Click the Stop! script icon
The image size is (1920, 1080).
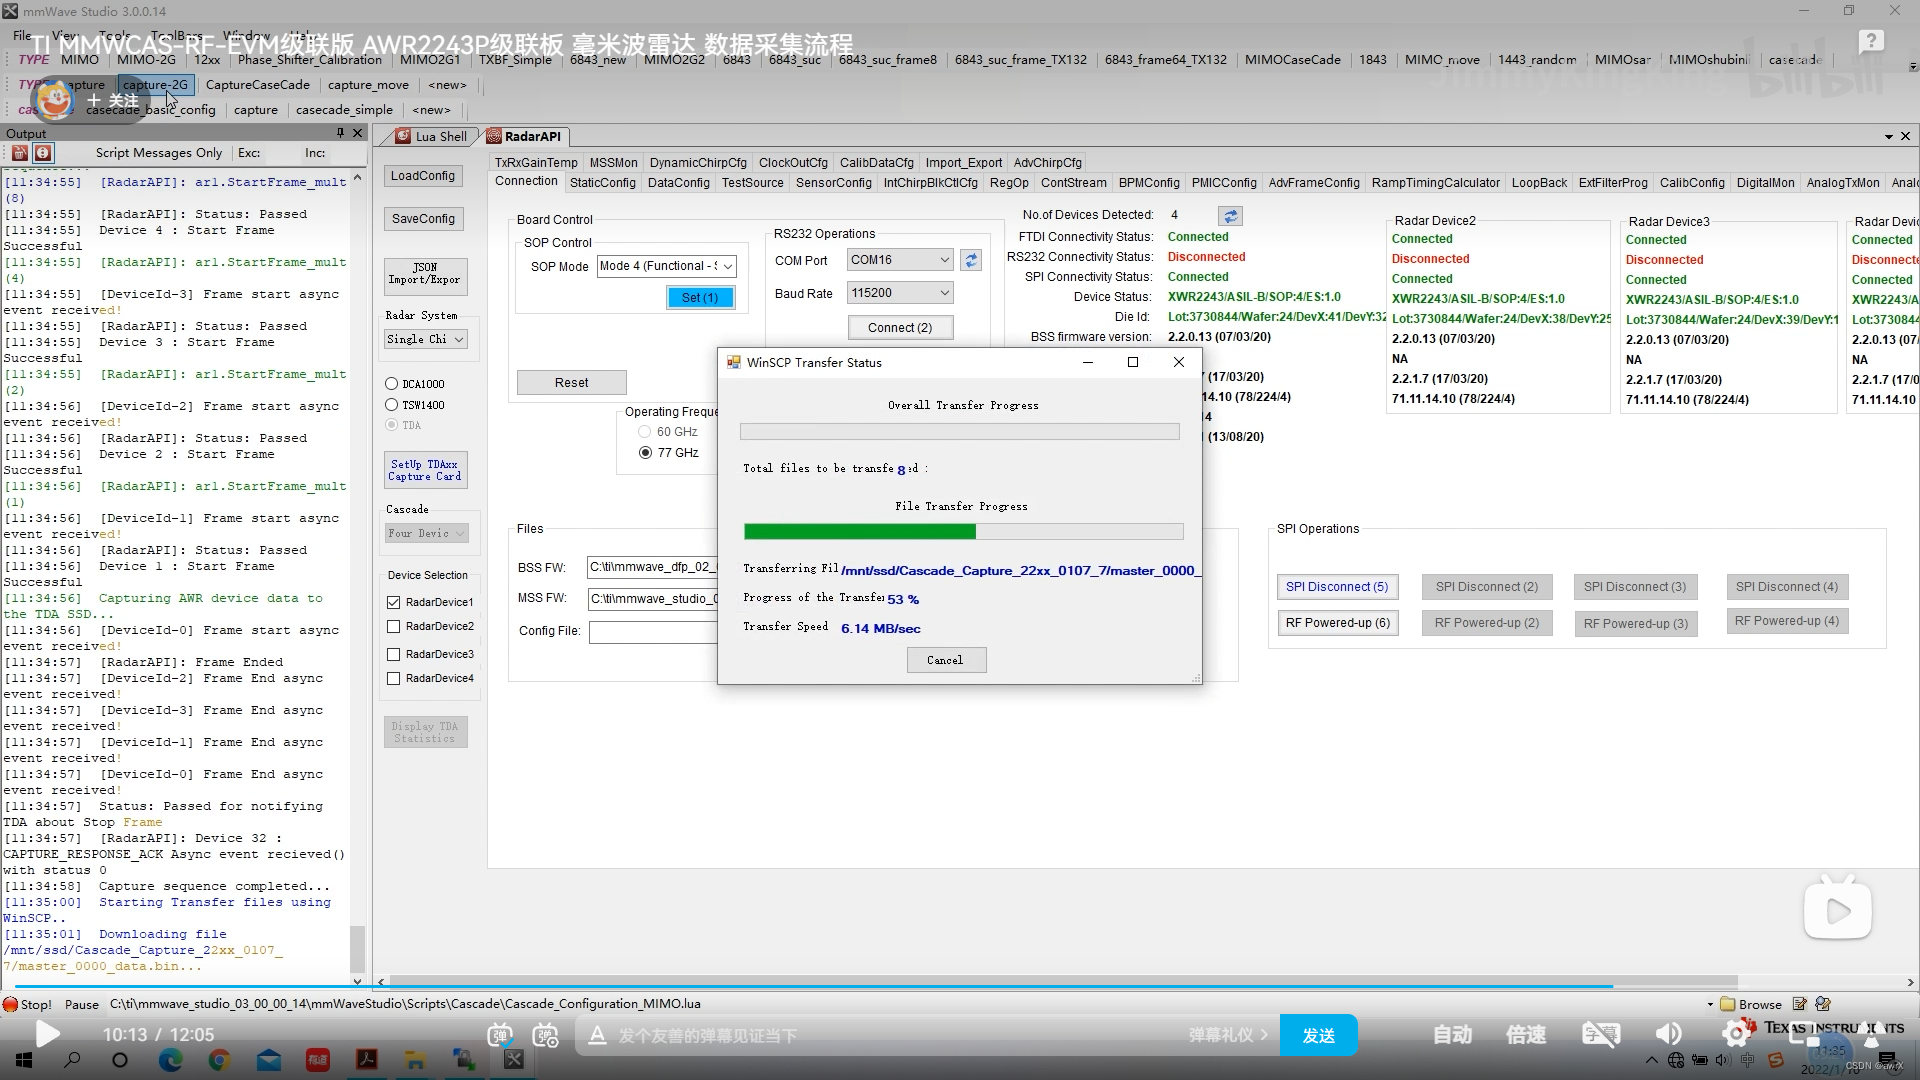11,1004
